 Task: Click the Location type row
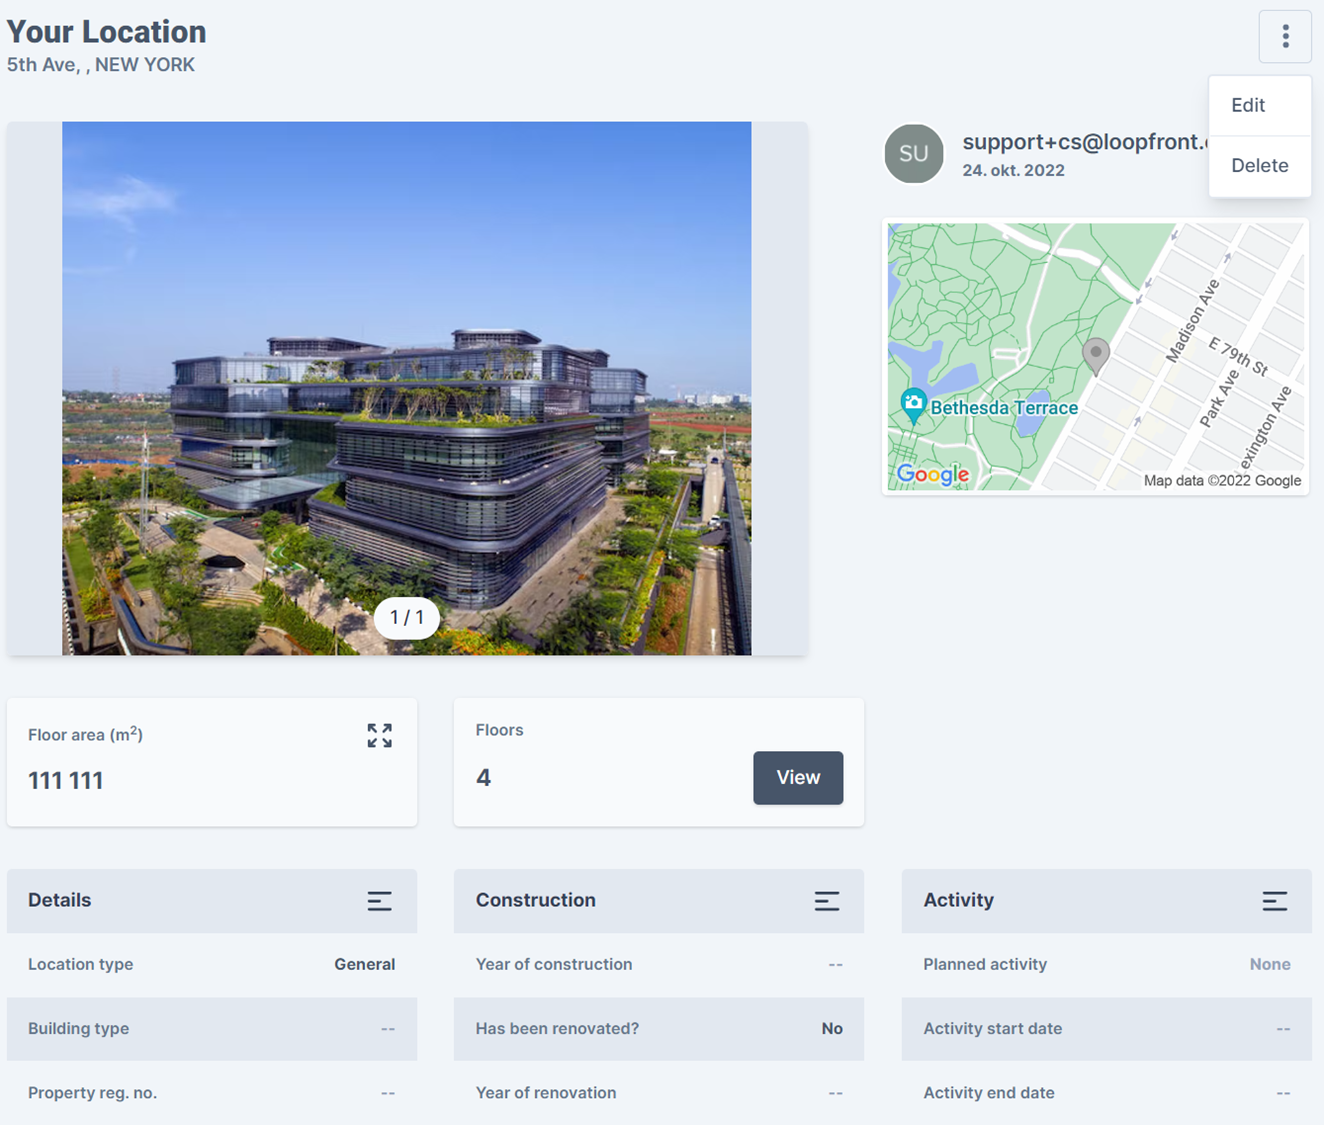[x=212, y=965]
